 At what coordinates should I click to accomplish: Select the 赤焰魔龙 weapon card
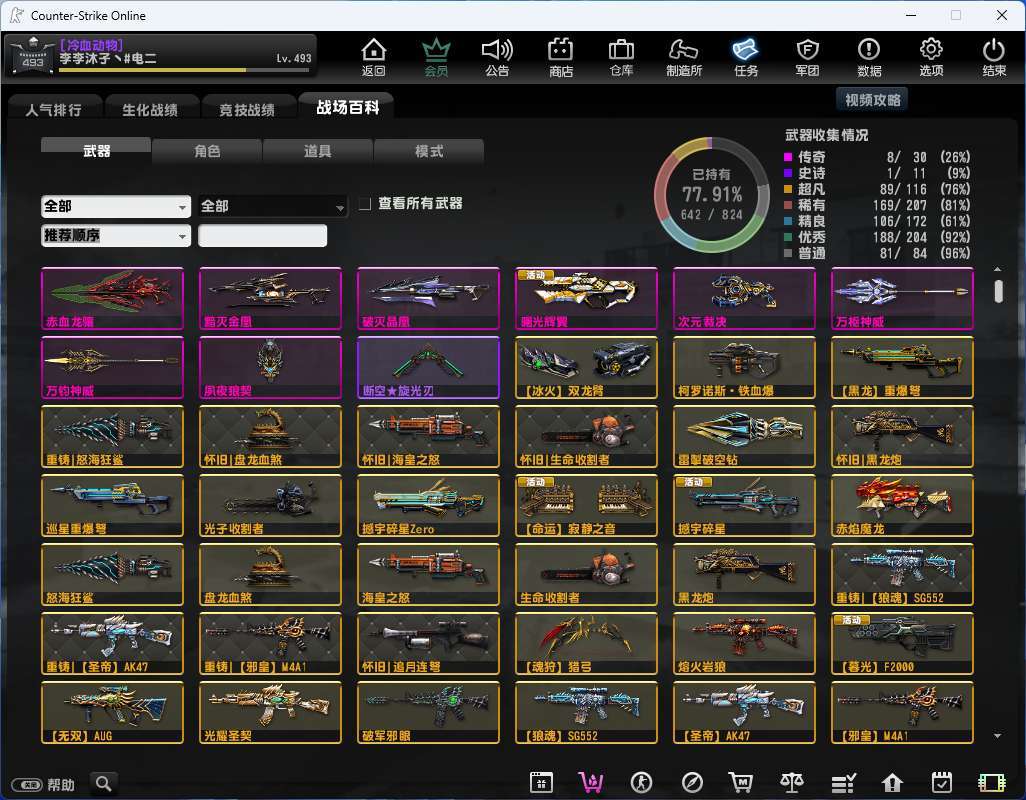coord(902,506)
